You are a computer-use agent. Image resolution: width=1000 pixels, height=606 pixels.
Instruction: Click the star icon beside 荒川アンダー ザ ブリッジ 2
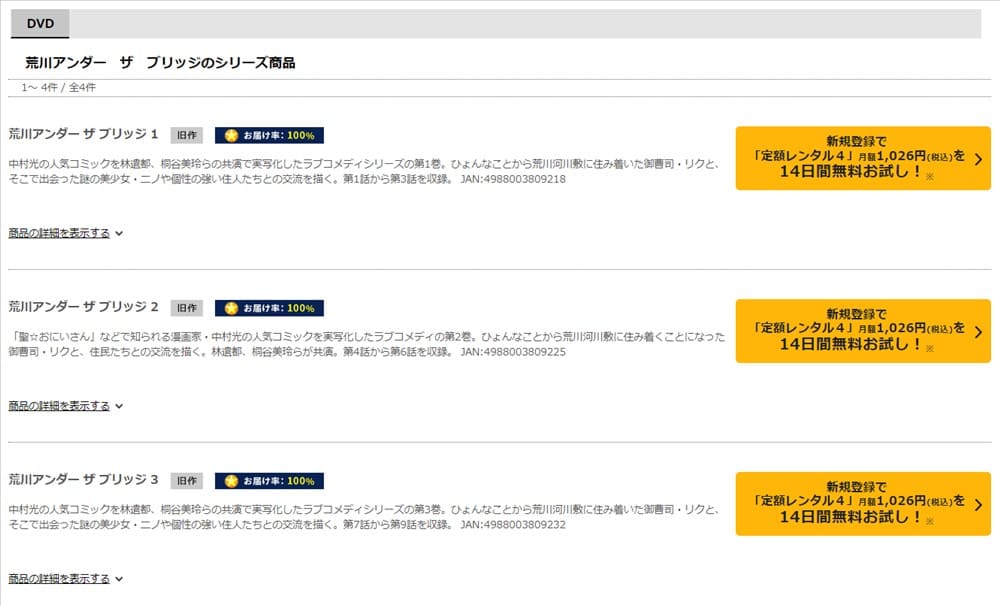pos(232,308)
